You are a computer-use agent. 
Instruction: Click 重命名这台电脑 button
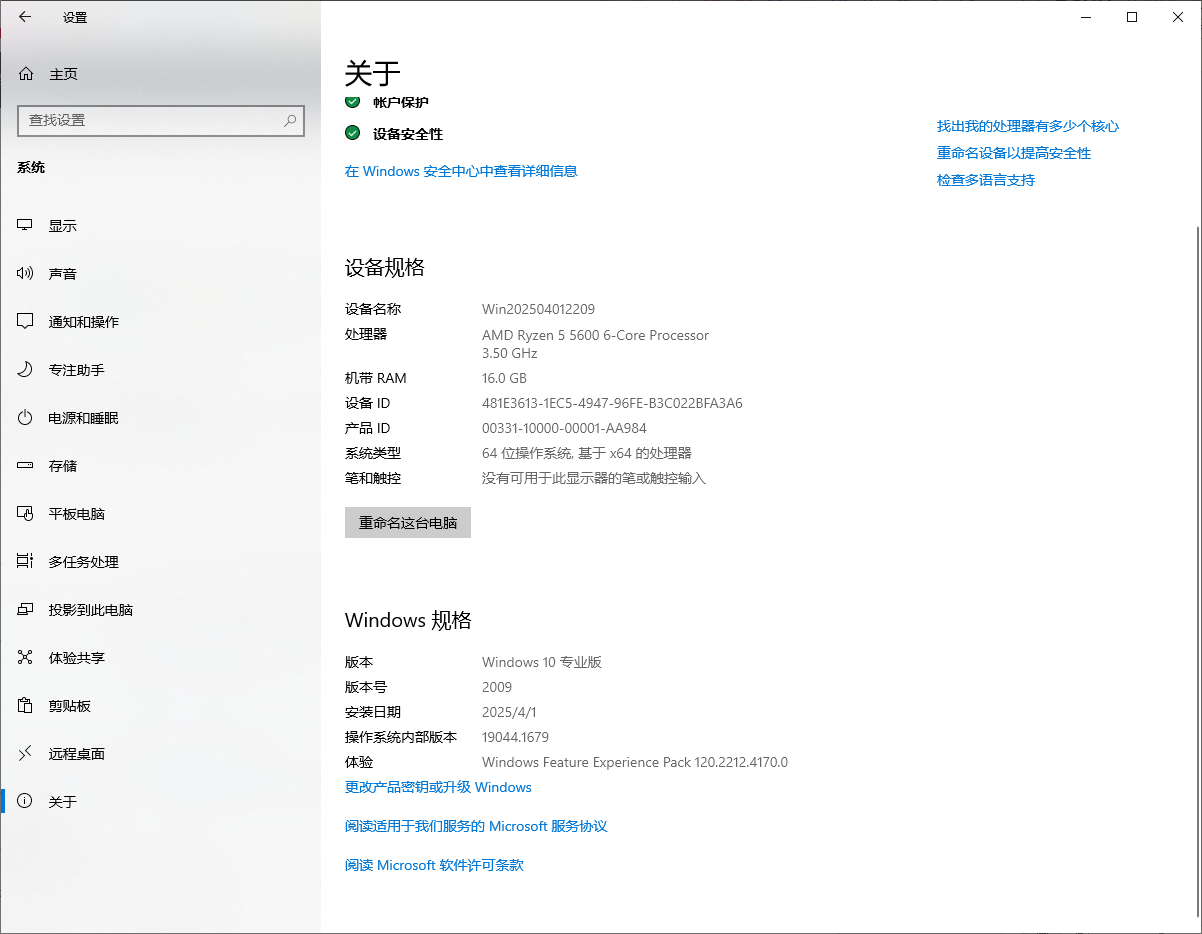pos(408,523)
